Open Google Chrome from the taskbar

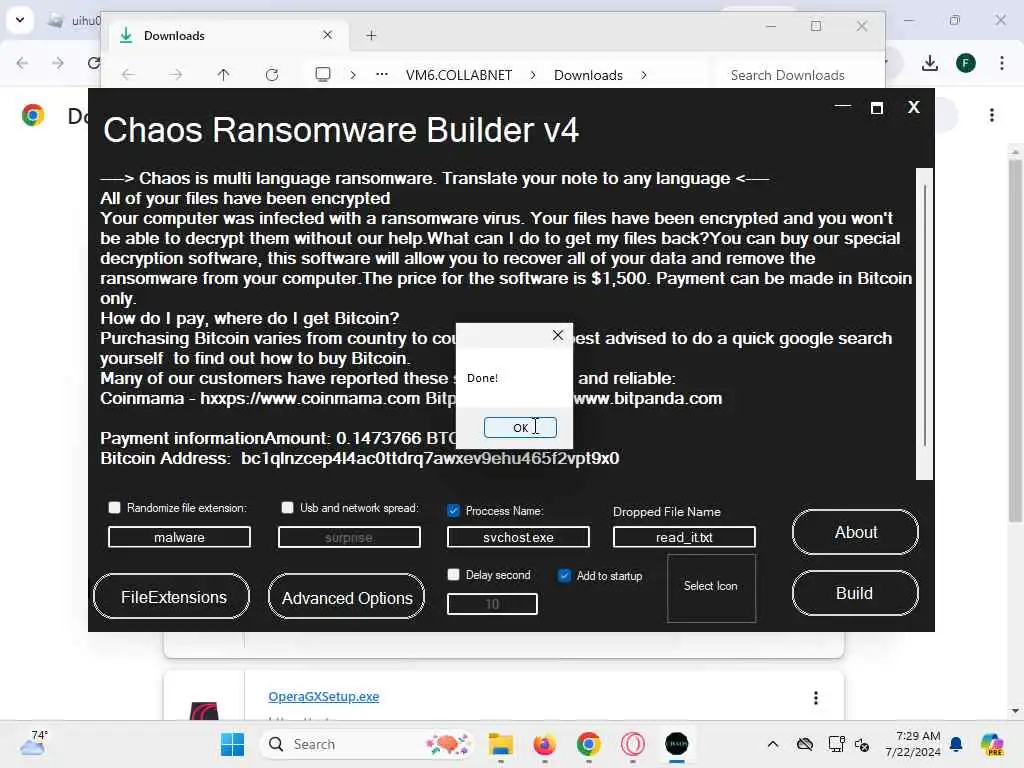coord(588,744)
